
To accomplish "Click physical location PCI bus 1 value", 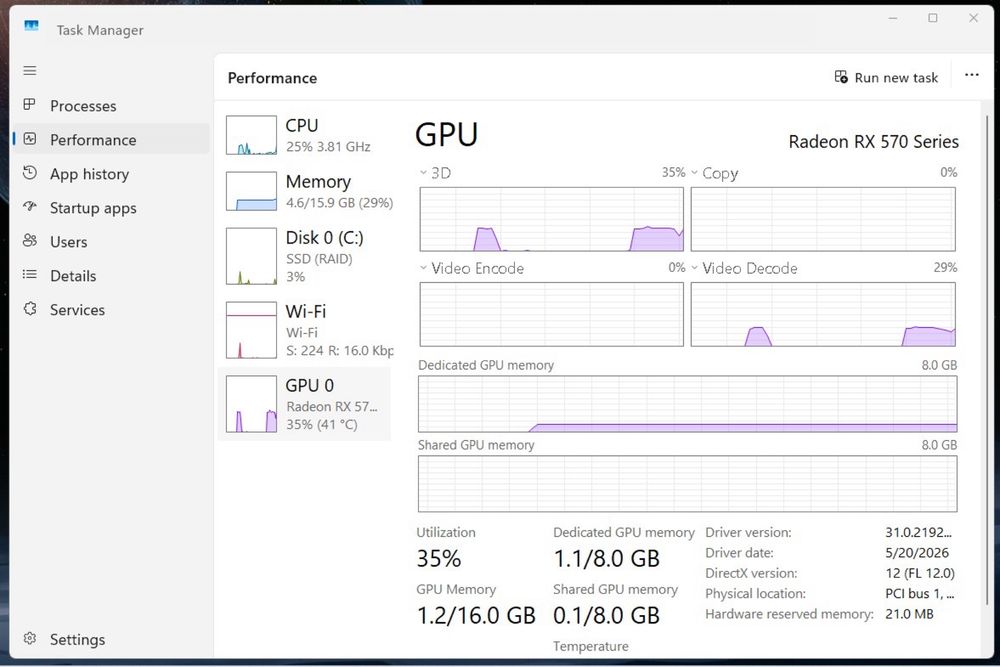I will click(920, 594).
